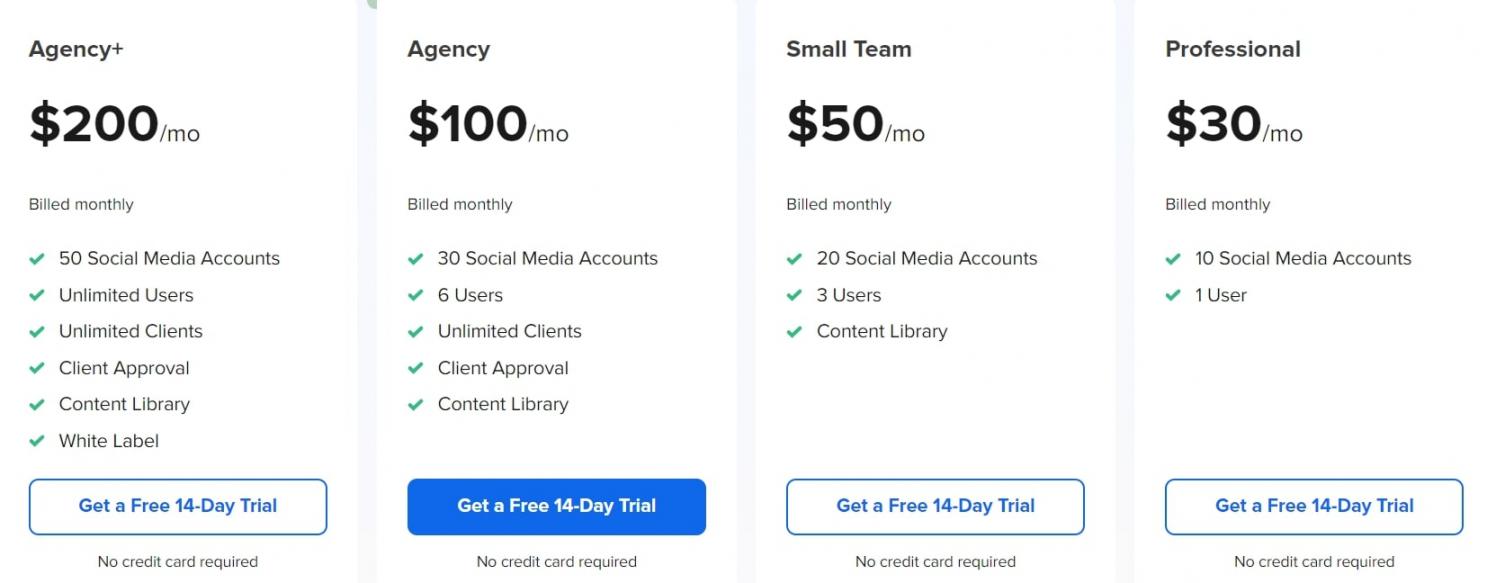Click the Agency+ plan heading
This screenshot has width=1487, height=583.
pyautogui.click(x=76, y=49)
